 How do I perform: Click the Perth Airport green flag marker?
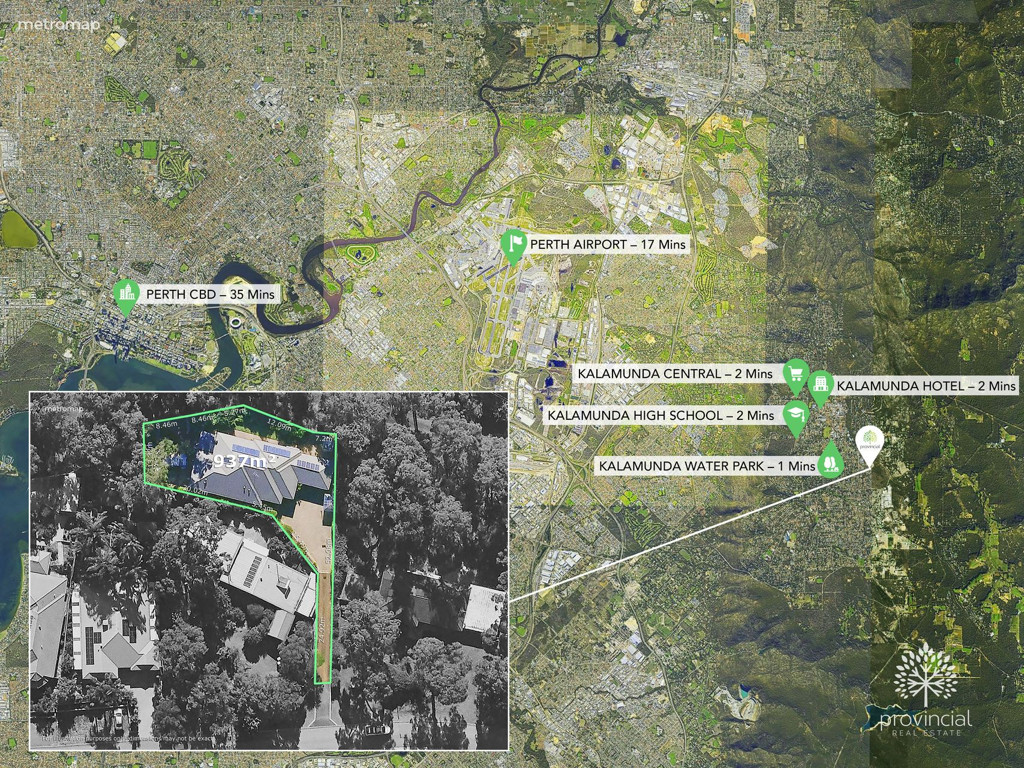(x=513, y=244)
